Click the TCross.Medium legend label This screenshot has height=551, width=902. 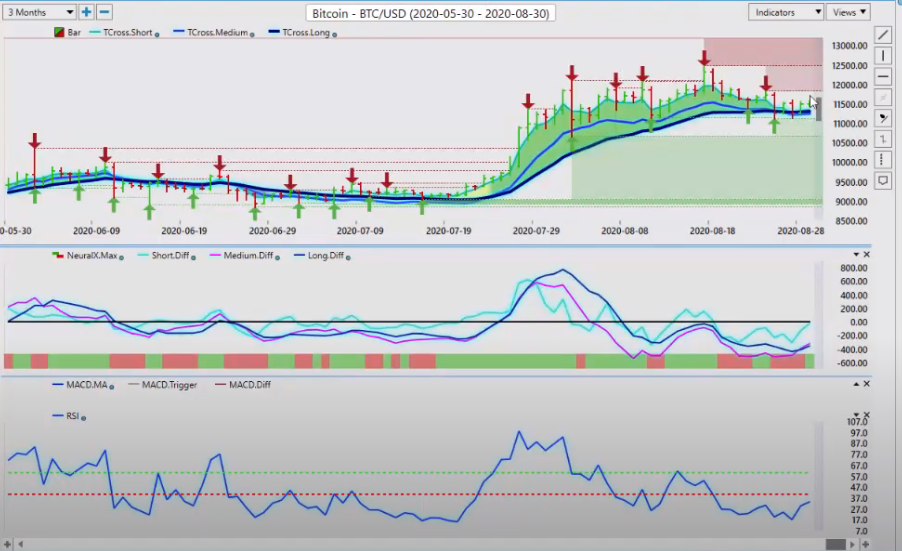(x=217, y=32)
